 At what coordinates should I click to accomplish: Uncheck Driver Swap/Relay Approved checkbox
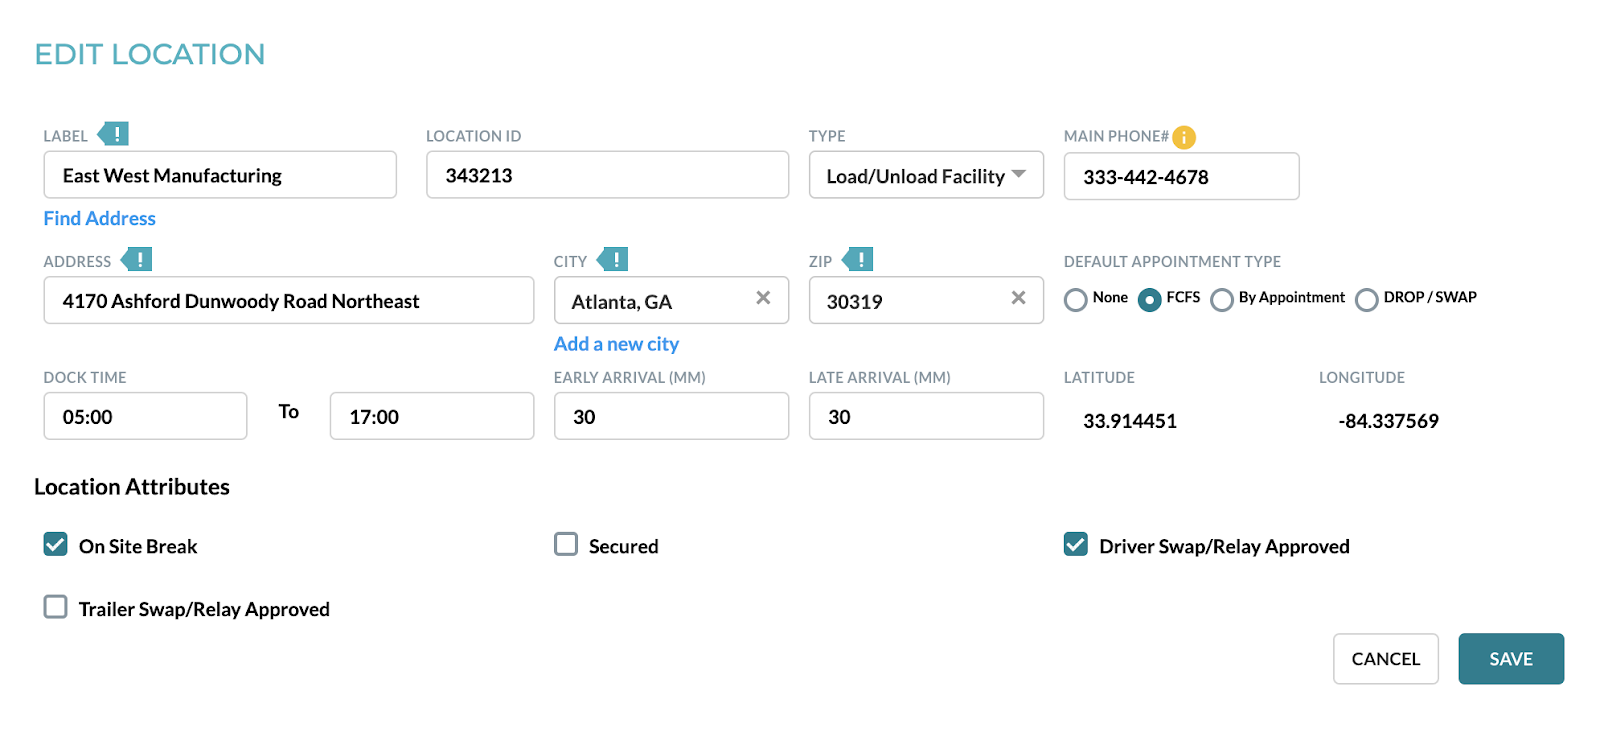point(1076,544)
